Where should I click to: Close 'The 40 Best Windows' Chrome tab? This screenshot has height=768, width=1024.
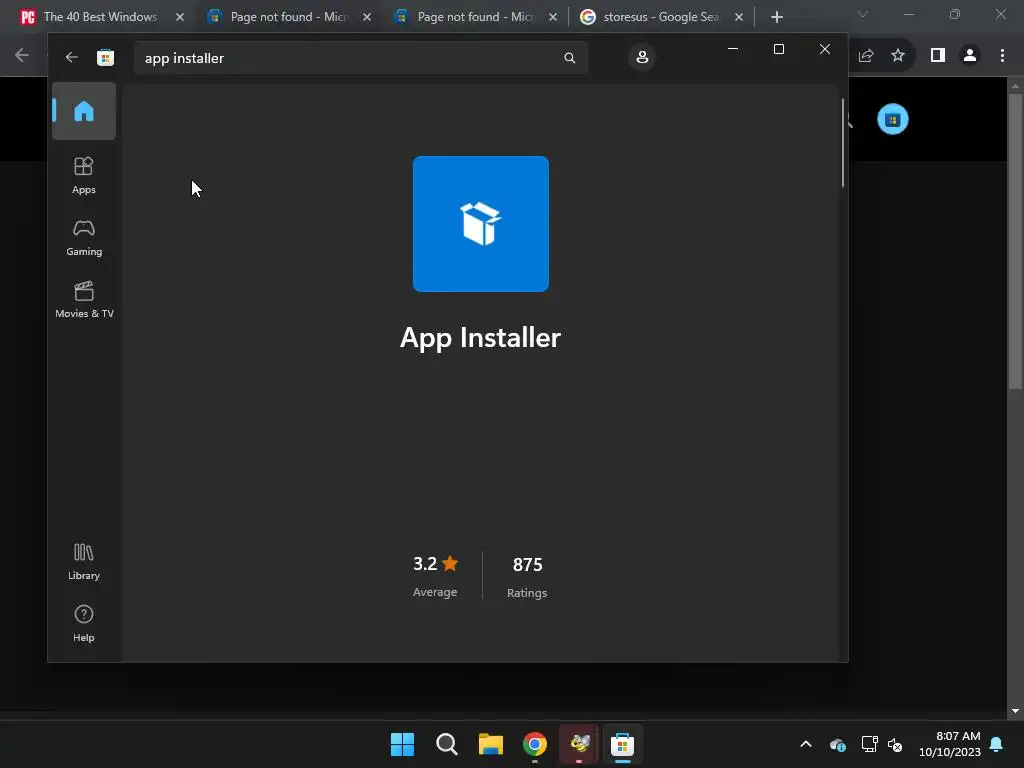pyautogui.click(x=180, y=17)
